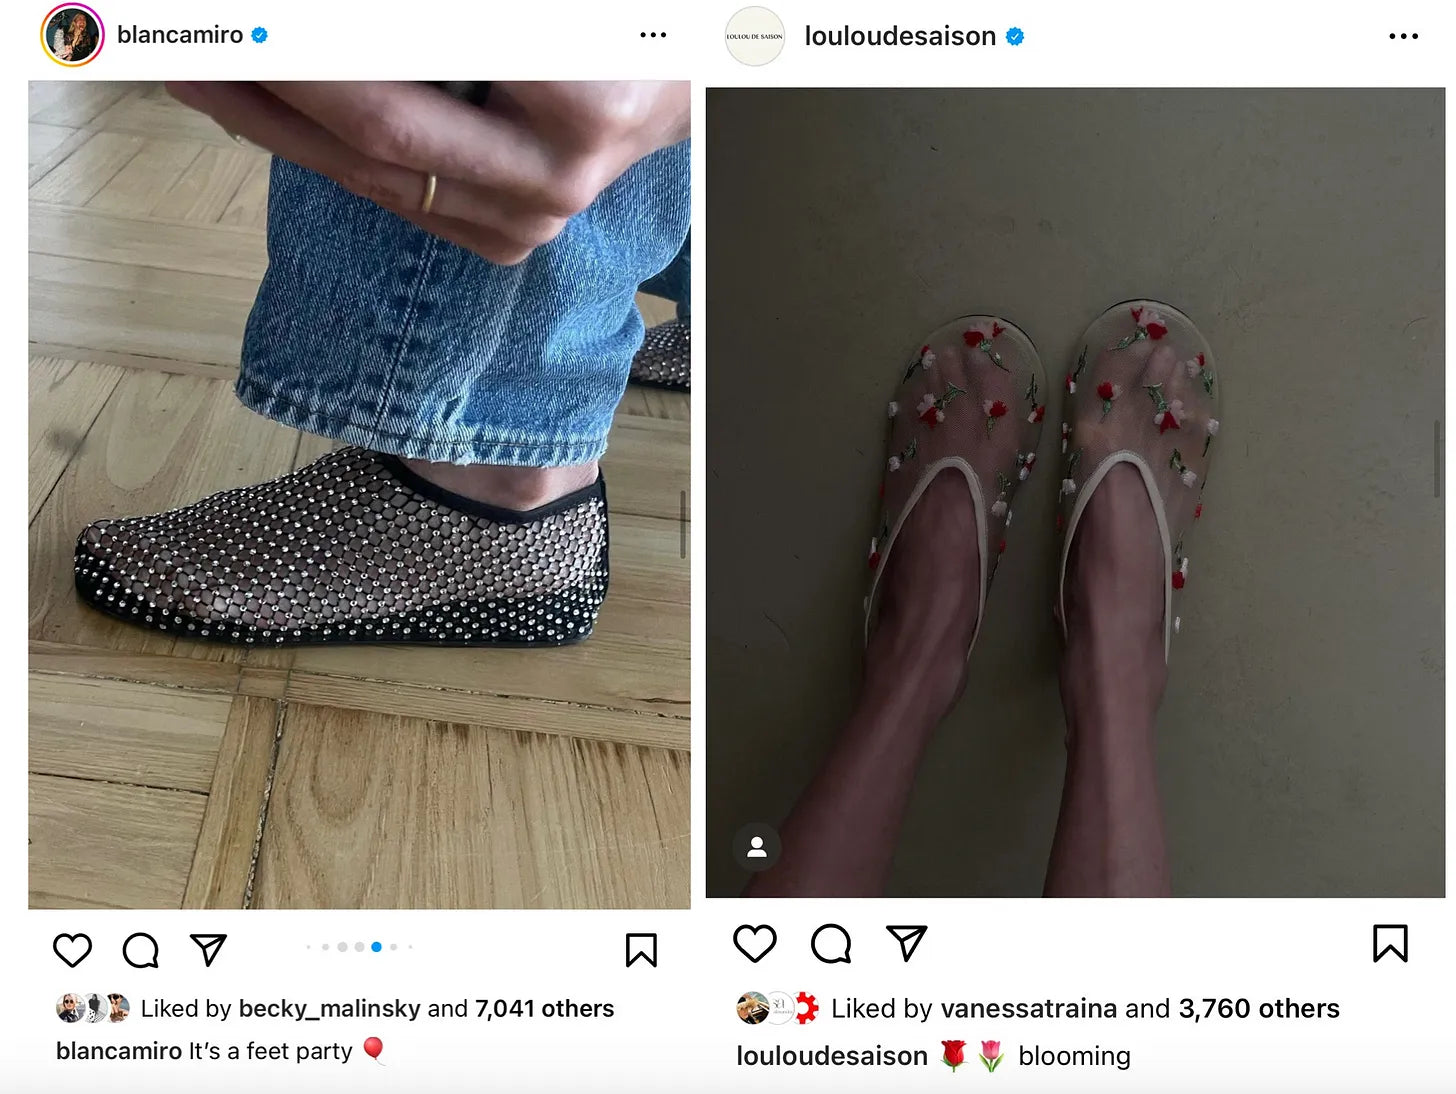
Task: Go to louloudesaison profile via header username
Action: (900, 36)
